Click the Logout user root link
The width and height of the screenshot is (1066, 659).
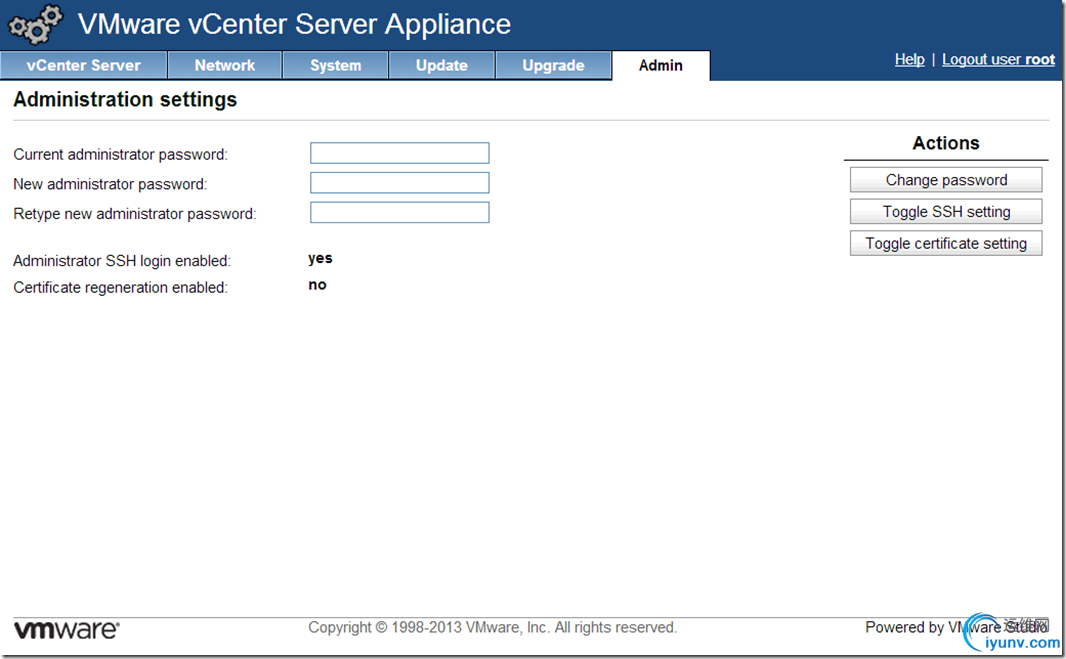(x=998, y=60)
